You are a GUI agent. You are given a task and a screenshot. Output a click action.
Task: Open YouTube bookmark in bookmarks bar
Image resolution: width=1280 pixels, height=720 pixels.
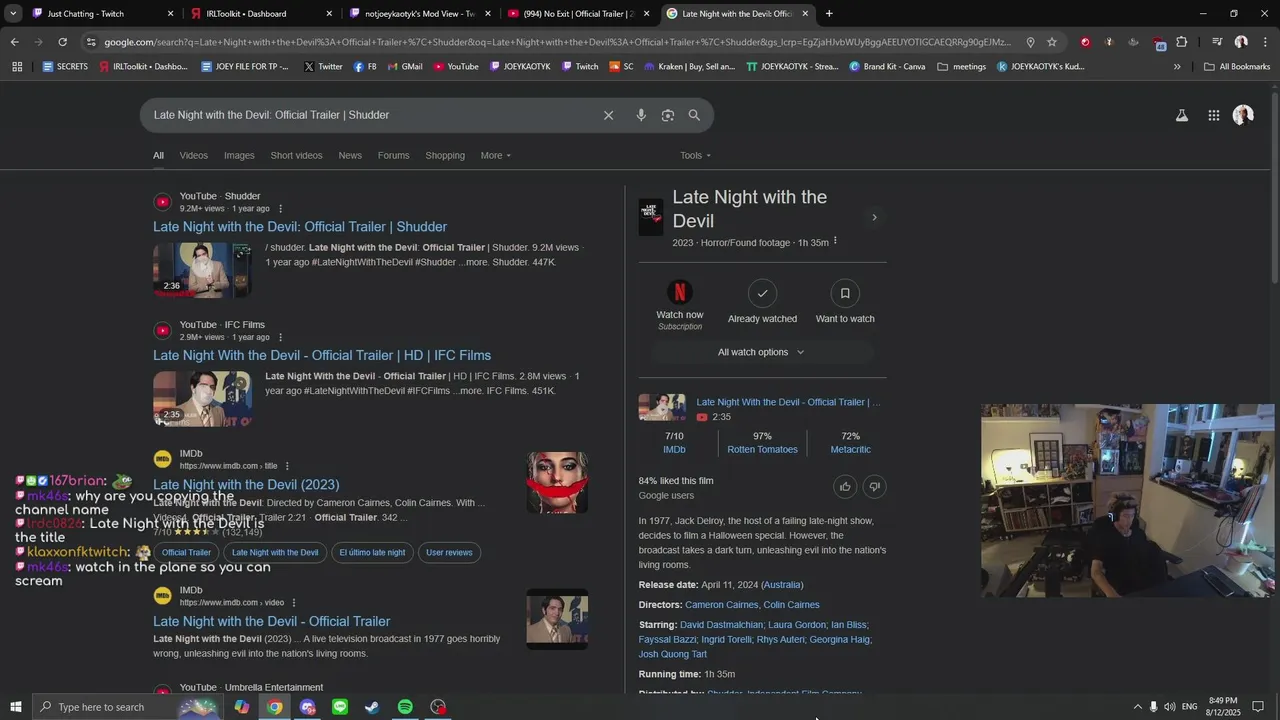[455, 67]
